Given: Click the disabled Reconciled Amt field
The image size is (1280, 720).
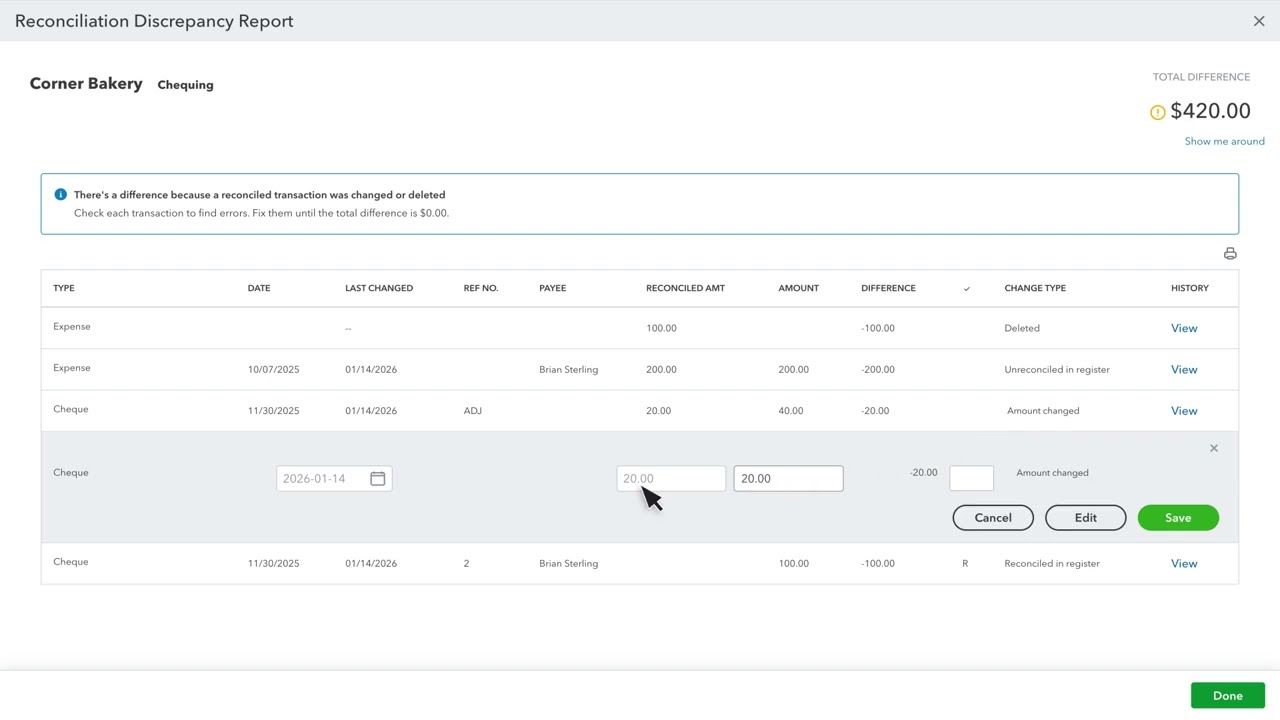Looking at the screenshot, I should pyautogui.click(x=671, y=479).
